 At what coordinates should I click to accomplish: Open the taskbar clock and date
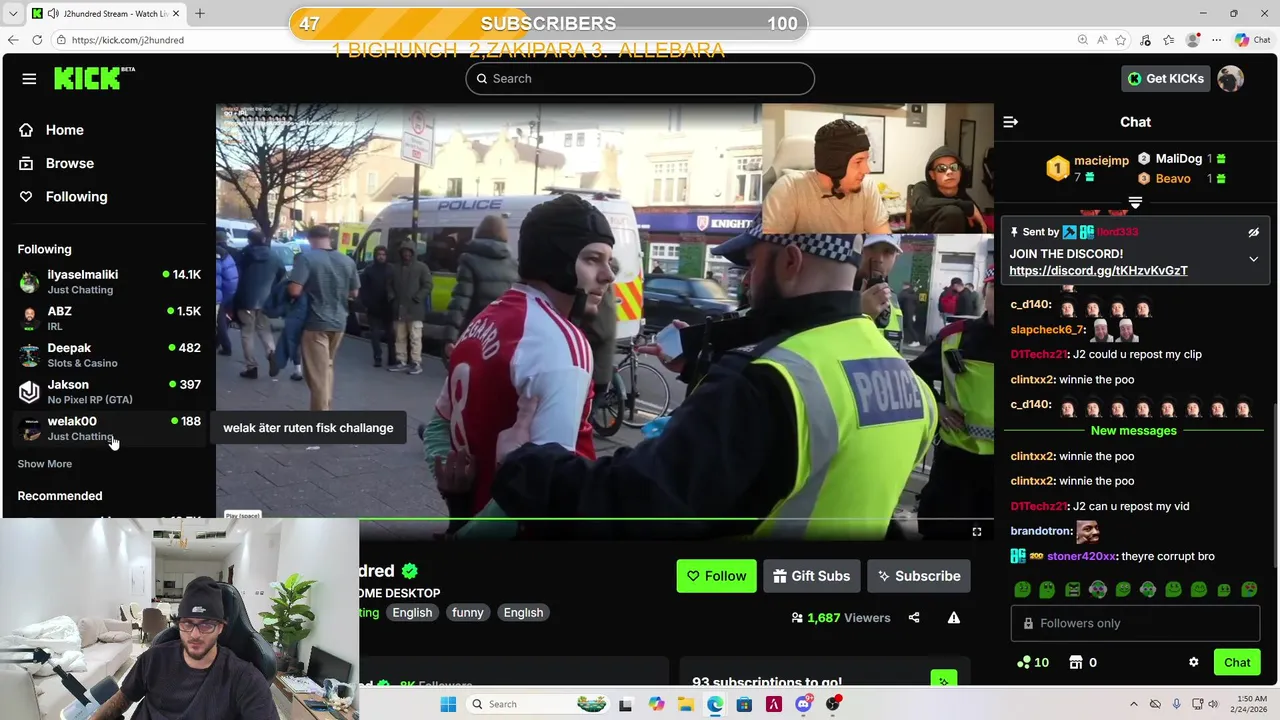coord(1251,704)
